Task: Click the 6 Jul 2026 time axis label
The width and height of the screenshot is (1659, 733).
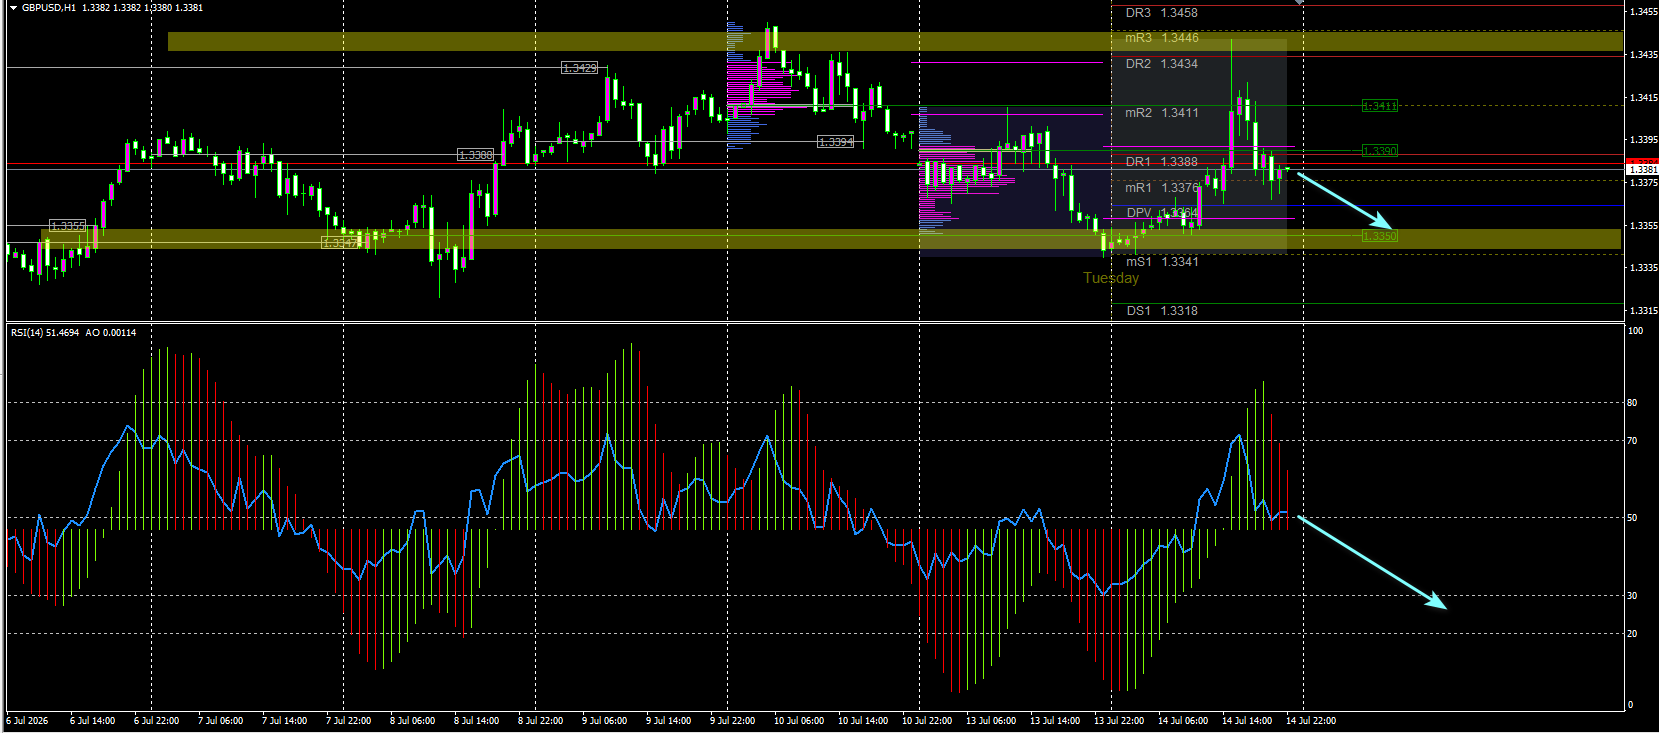Action: click(27, 721)
